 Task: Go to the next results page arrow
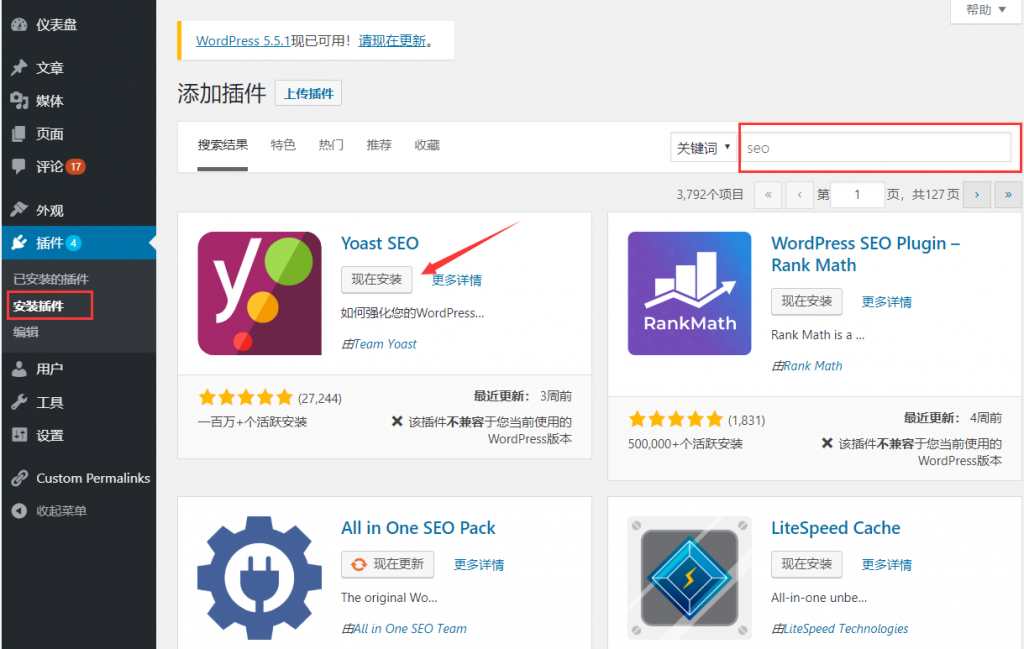[x=976, y=195]
